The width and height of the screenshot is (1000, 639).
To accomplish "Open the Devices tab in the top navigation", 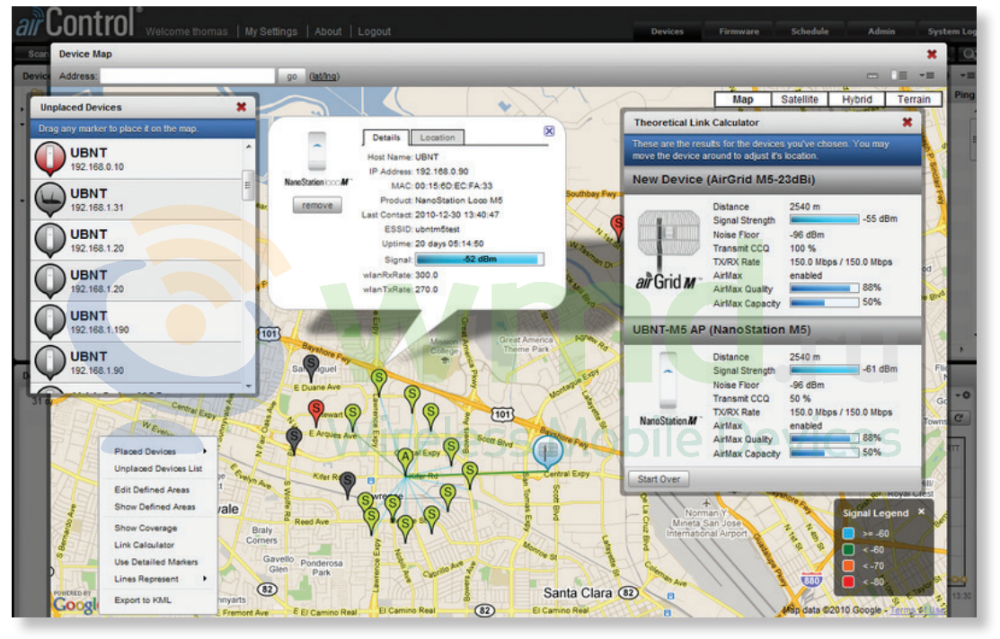I will pos(667,31).
